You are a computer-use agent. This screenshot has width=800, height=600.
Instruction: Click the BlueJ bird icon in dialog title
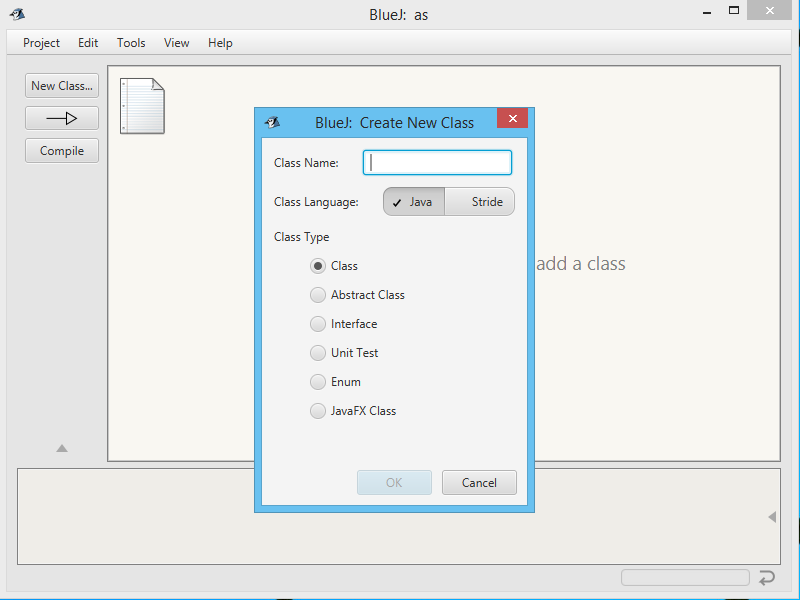click(272, 122)
